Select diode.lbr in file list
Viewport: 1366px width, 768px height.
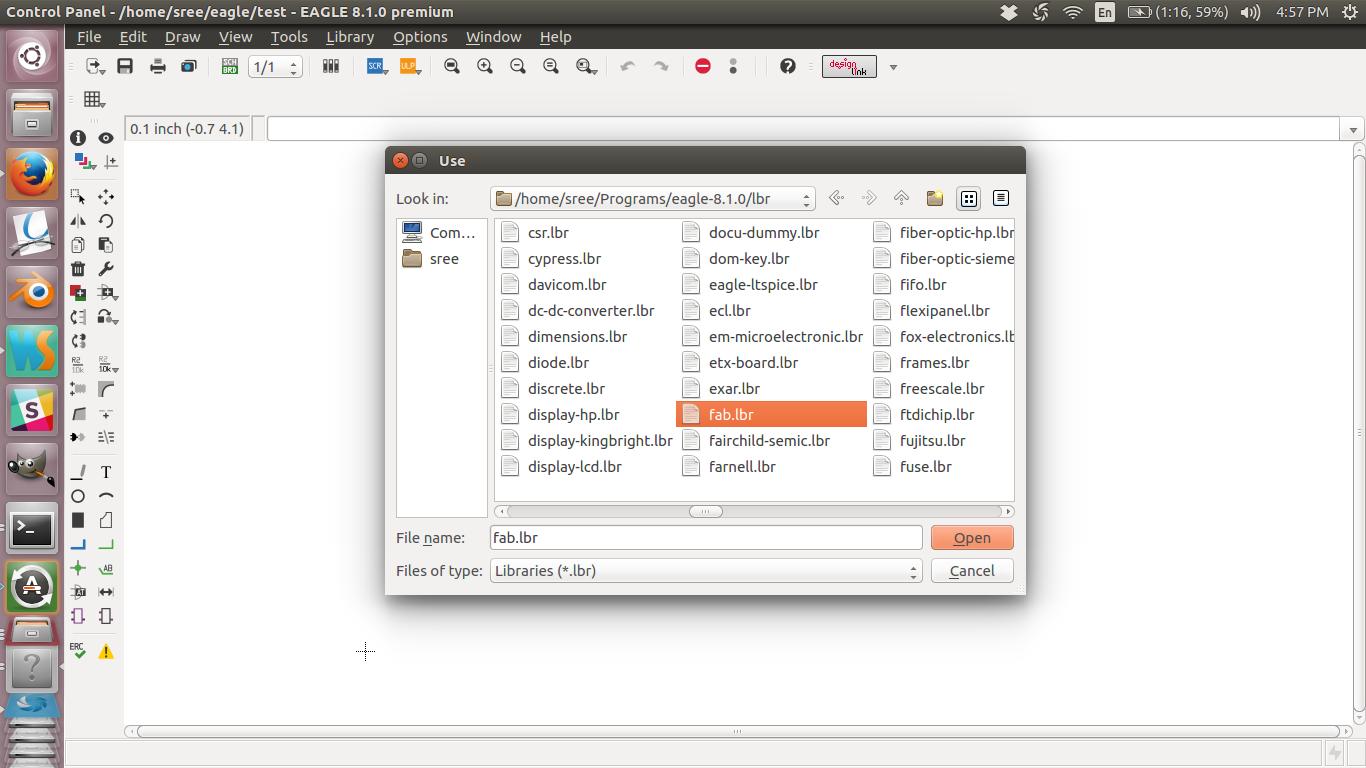point(545,362)
